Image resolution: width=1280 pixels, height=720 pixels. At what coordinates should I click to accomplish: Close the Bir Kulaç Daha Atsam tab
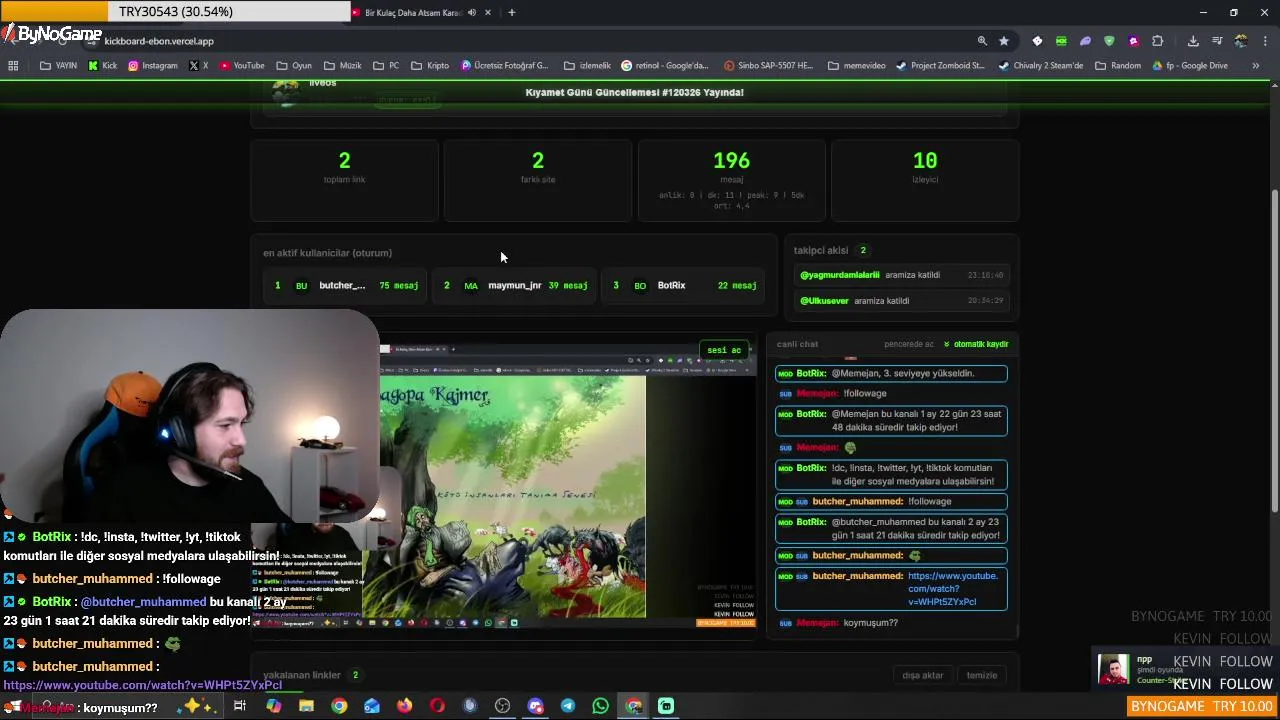[x=488, y=13]
